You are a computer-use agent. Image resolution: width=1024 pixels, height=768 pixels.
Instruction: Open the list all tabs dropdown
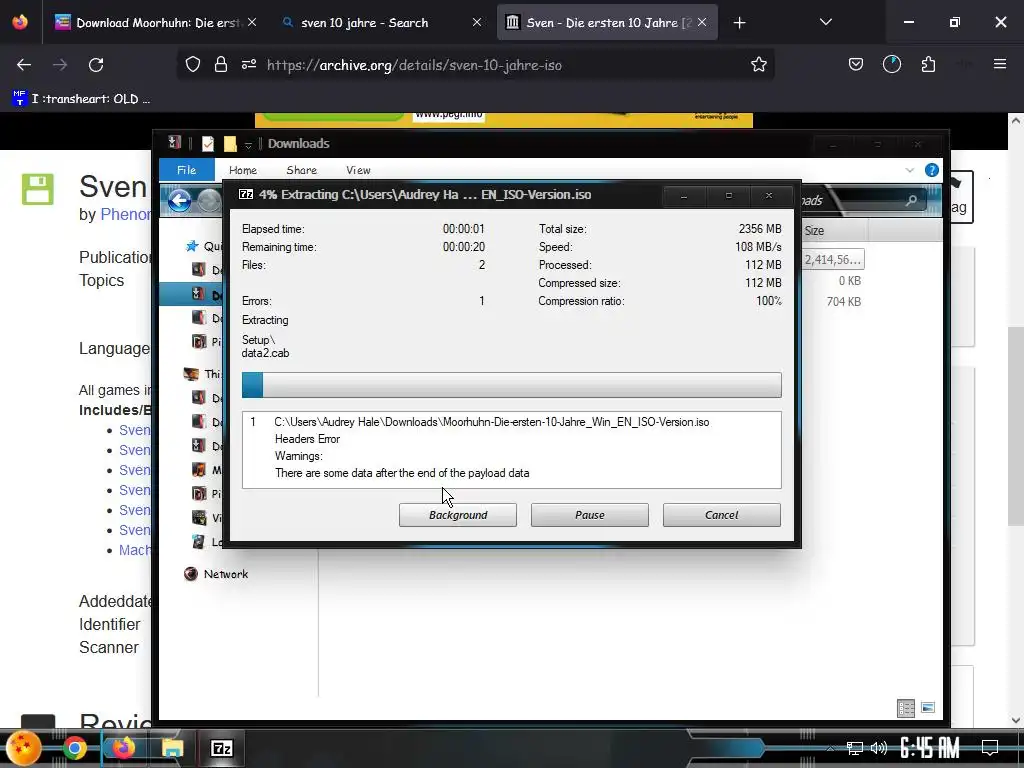(825, 23)
